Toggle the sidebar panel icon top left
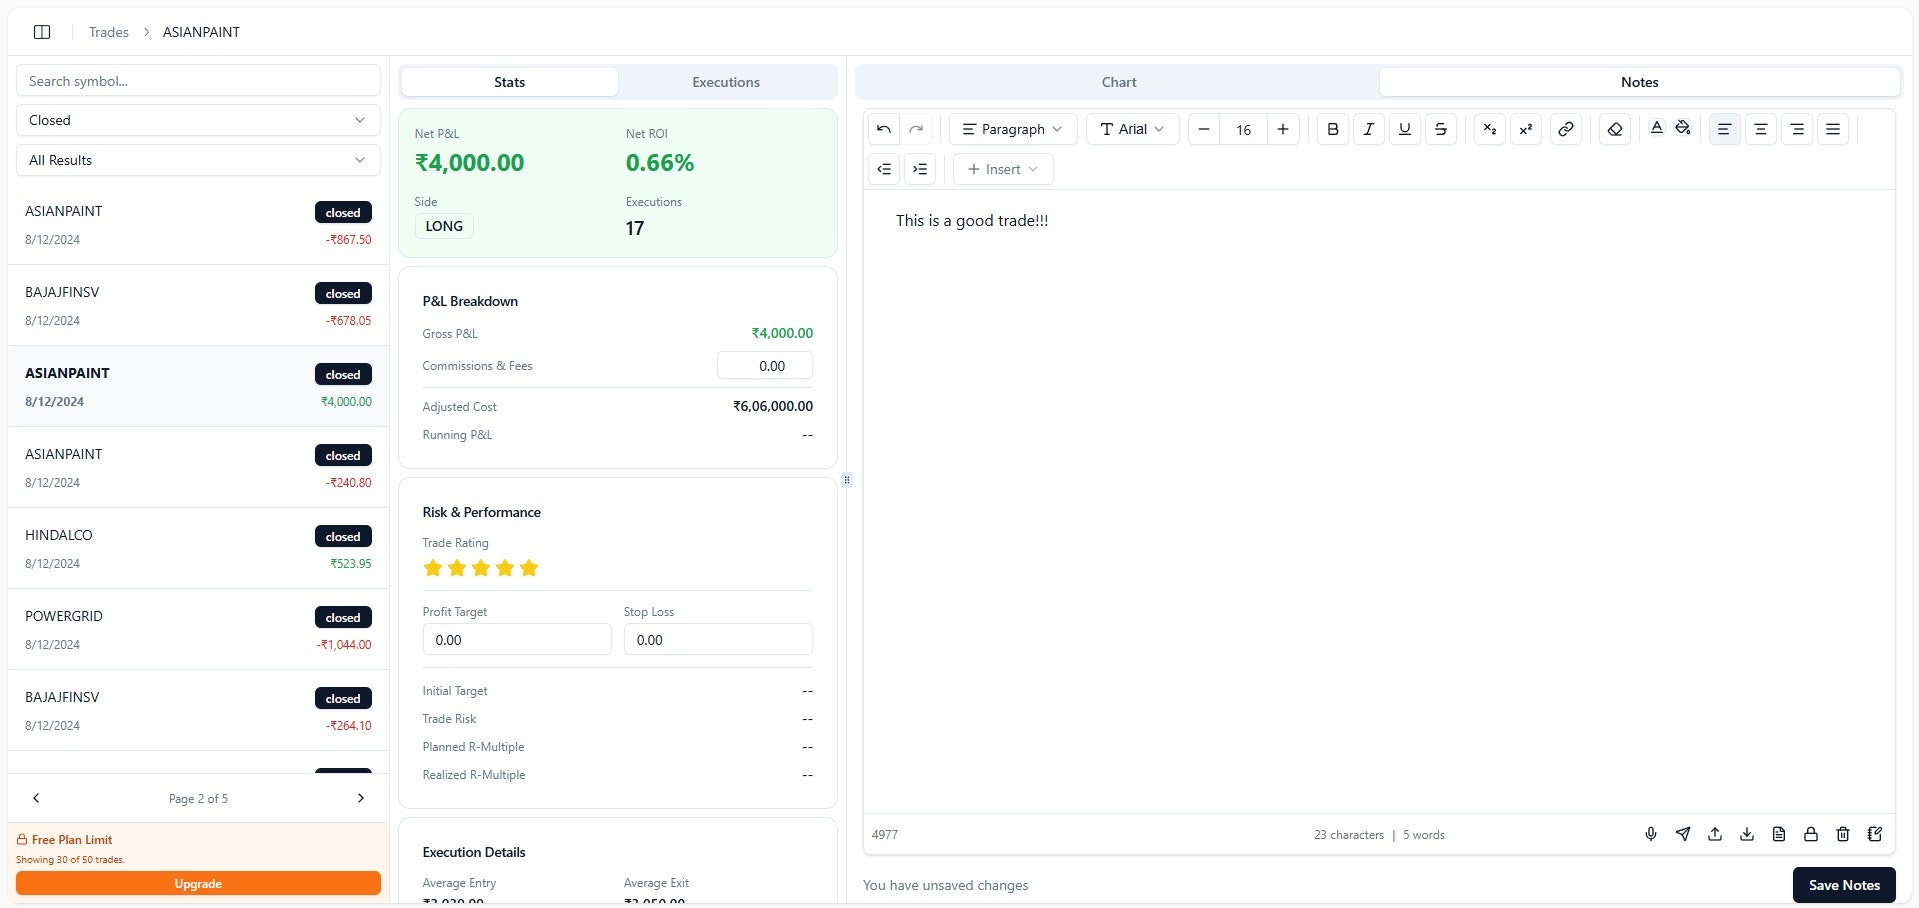This screenshot has width=1919, height=908. (x=42, y=31)
